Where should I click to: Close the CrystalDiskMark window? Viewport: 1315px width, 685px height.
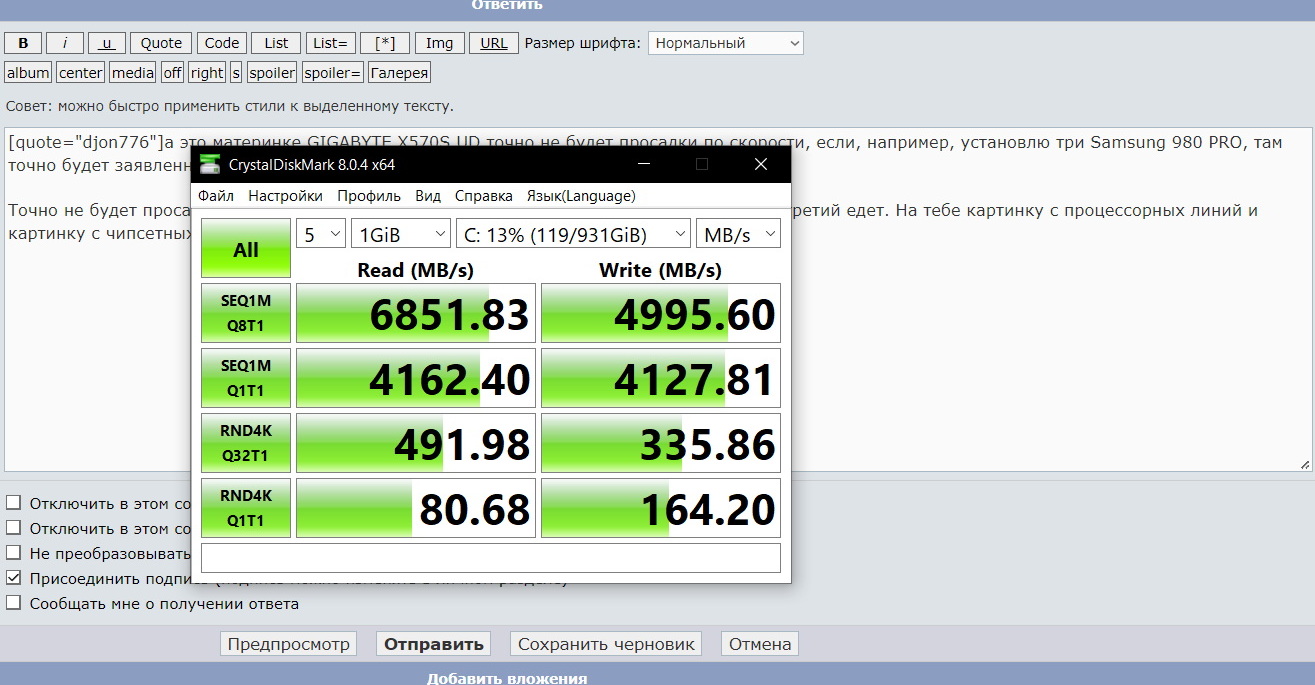pyautogui.click(x=761, y=164)
